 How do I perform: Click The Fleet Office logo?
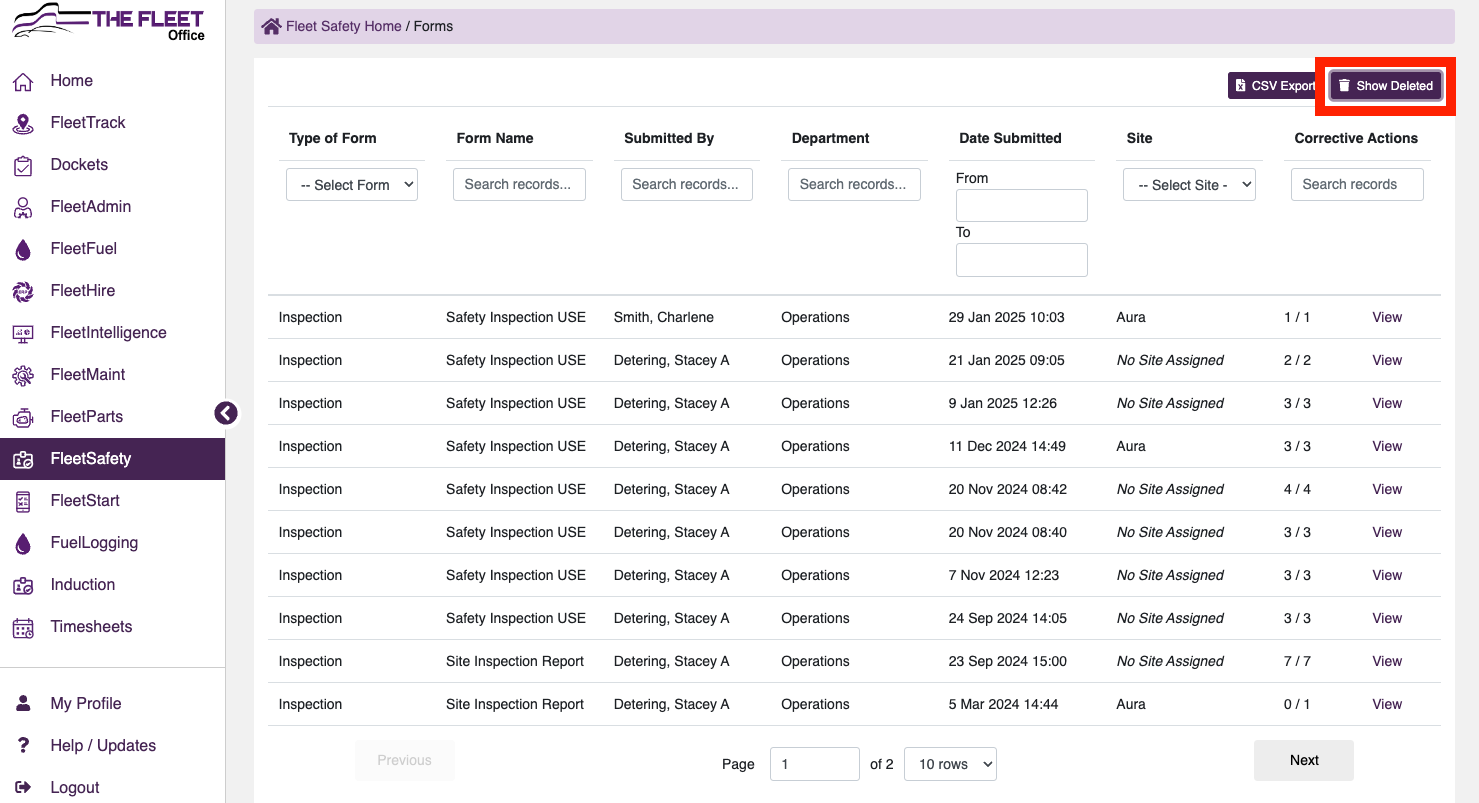(x=108, y=24)
